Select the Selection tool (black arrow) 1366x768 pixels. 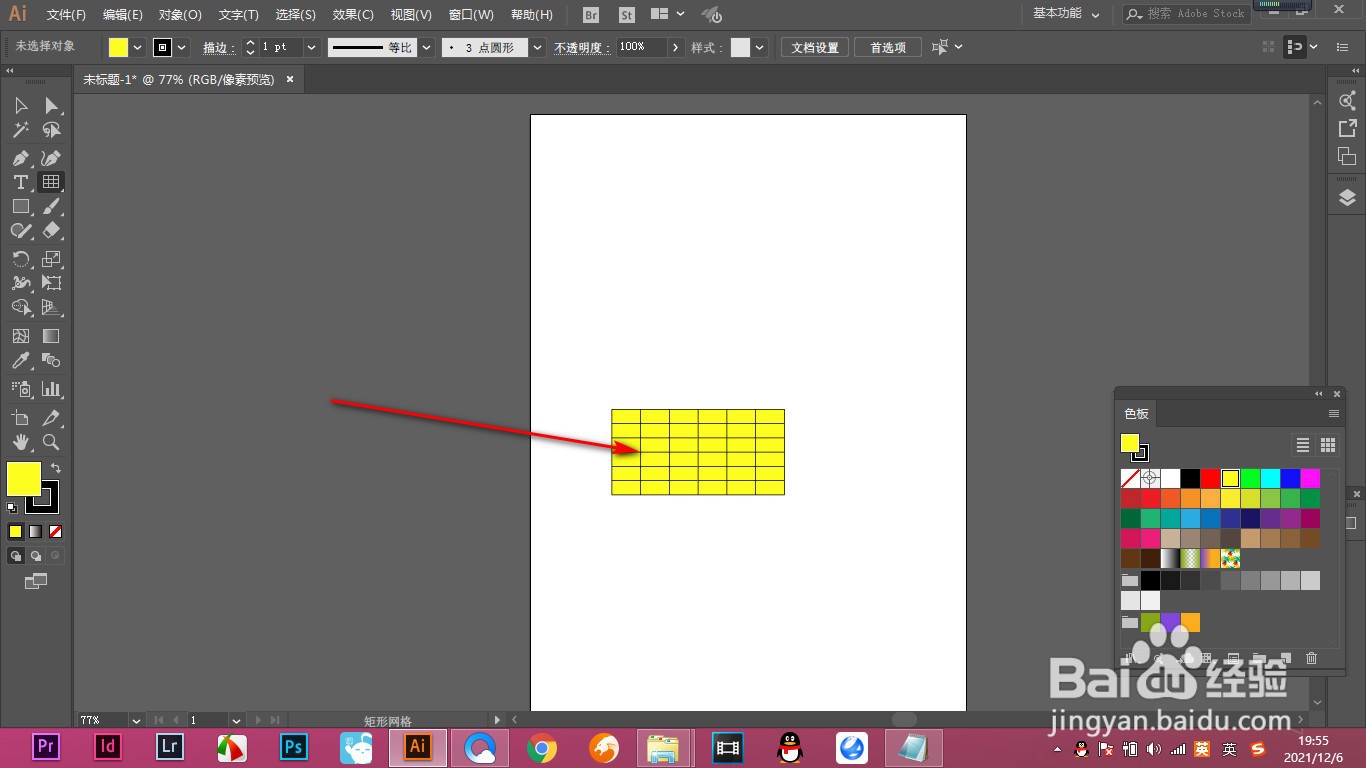[x=20, y=105]
